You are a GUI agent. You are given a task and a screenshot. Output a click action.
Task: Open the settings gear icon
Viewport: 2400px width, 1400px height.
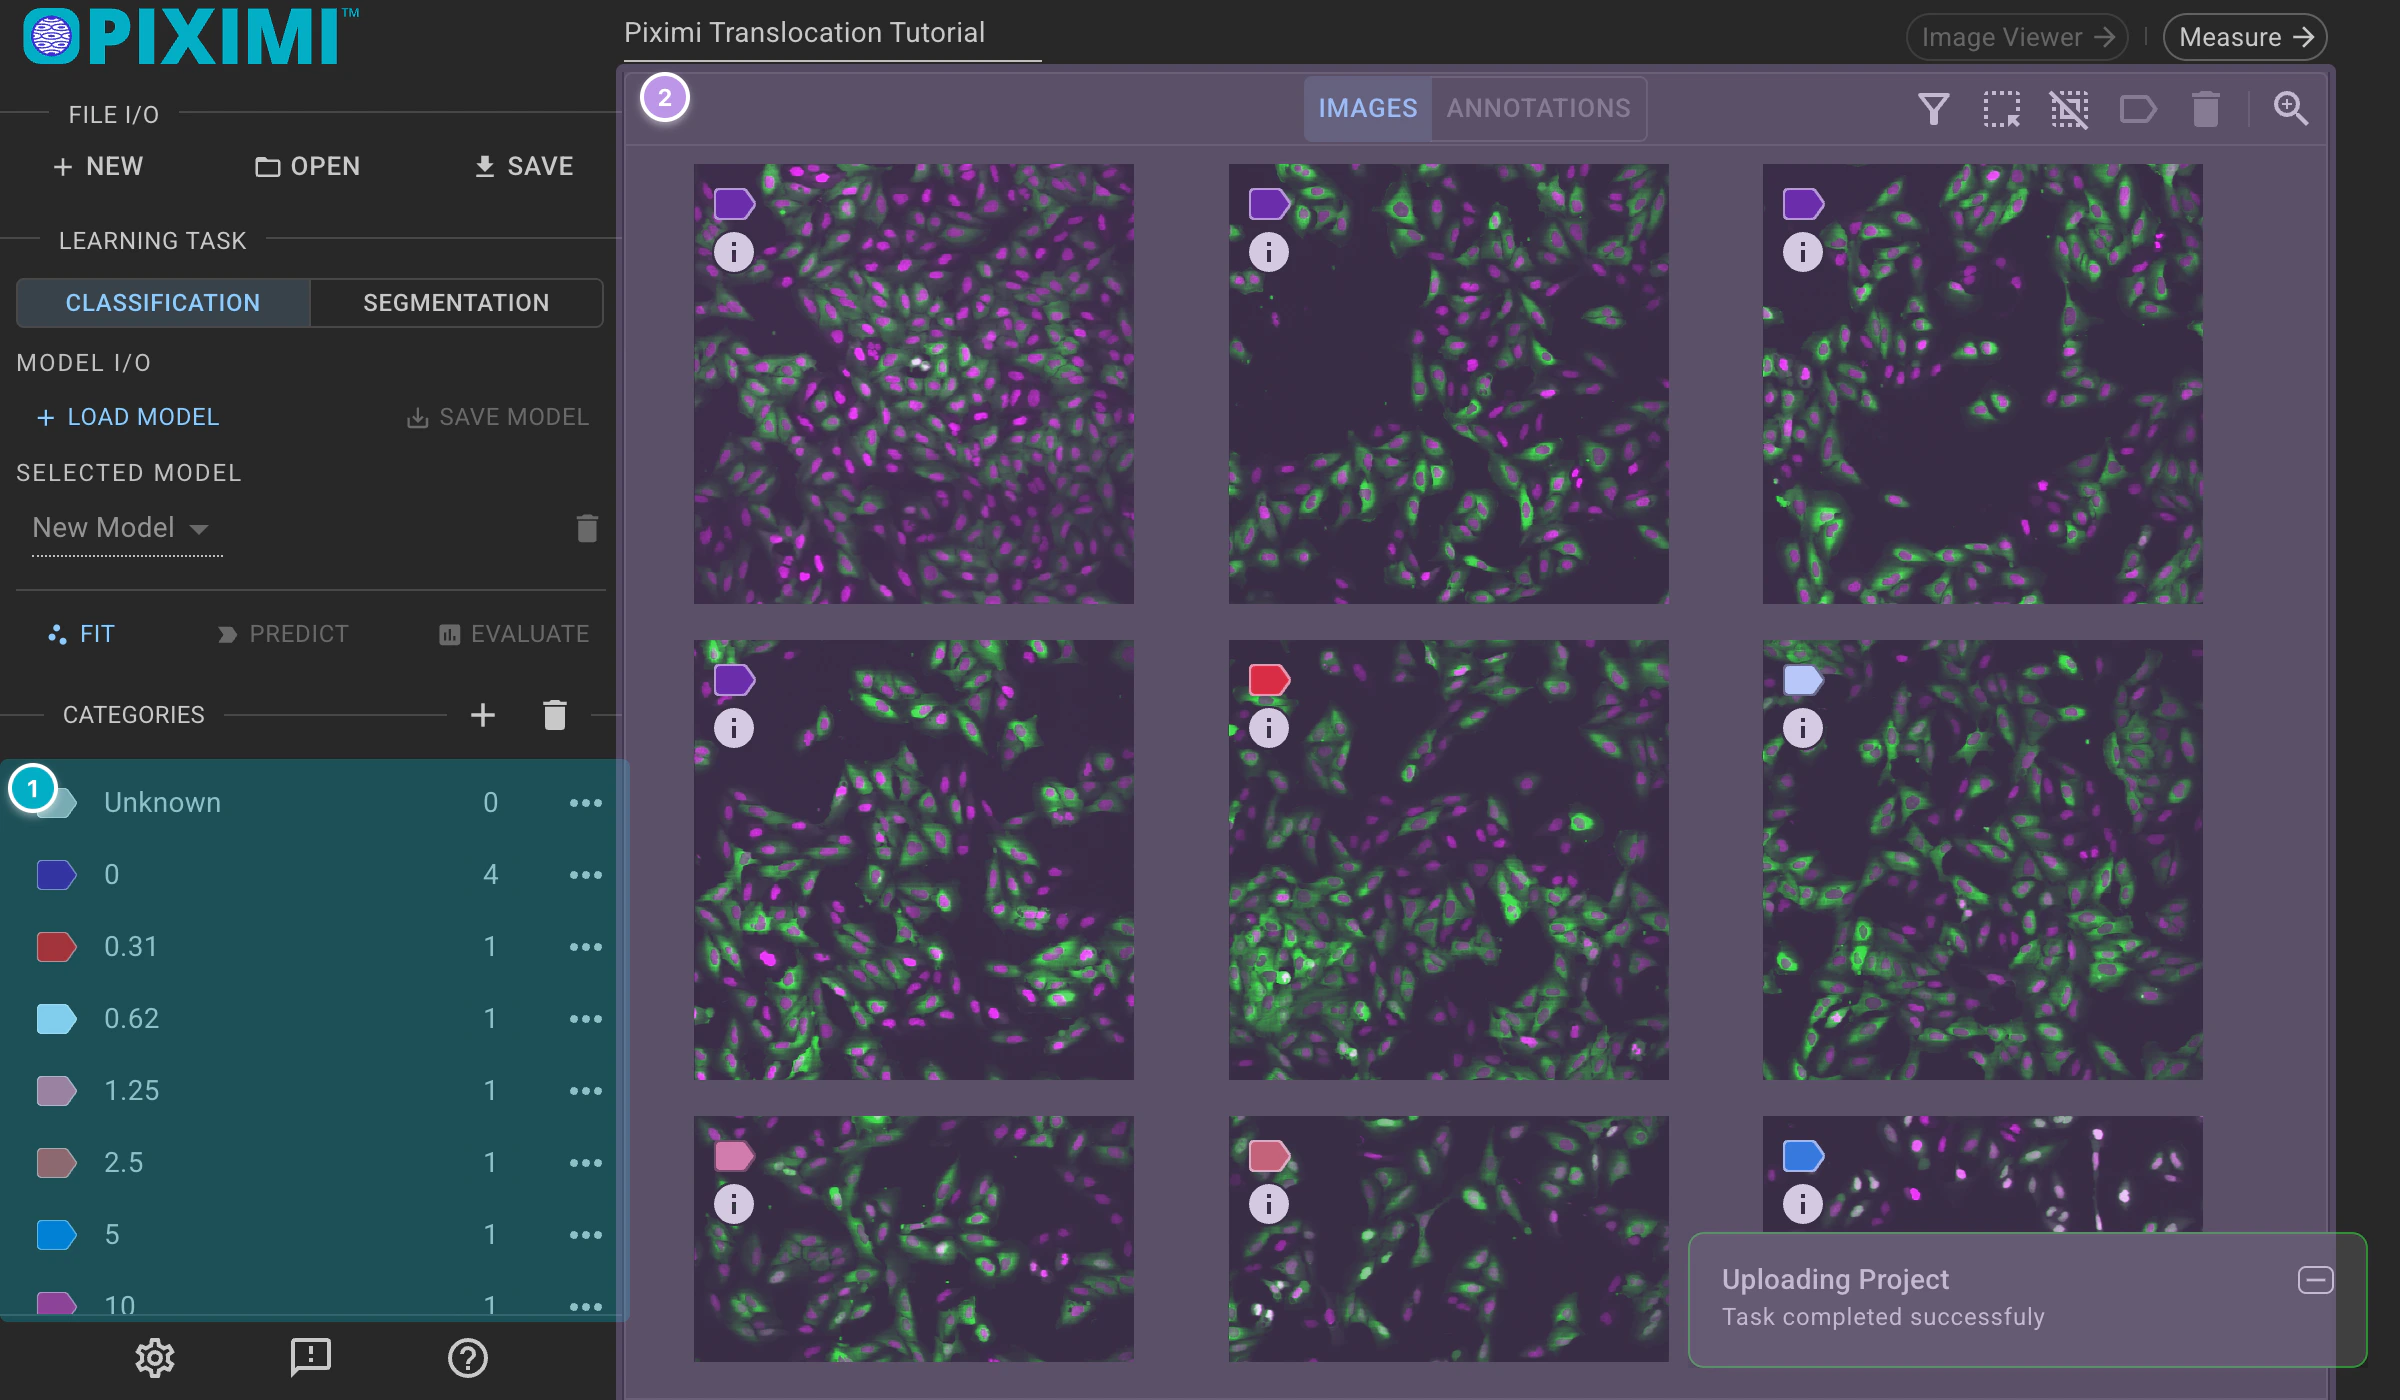point(155,1357)
